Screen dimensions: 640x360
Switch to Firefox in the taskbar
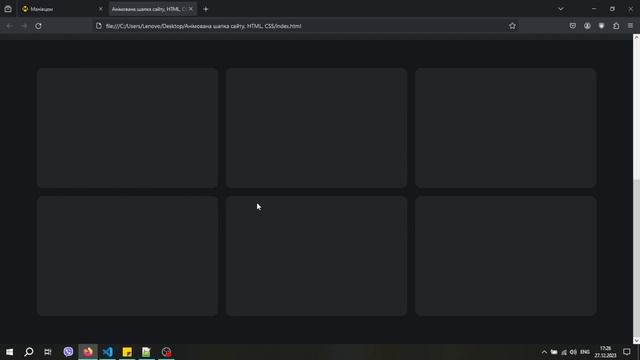pyautogui.click(x=88, y=351)
